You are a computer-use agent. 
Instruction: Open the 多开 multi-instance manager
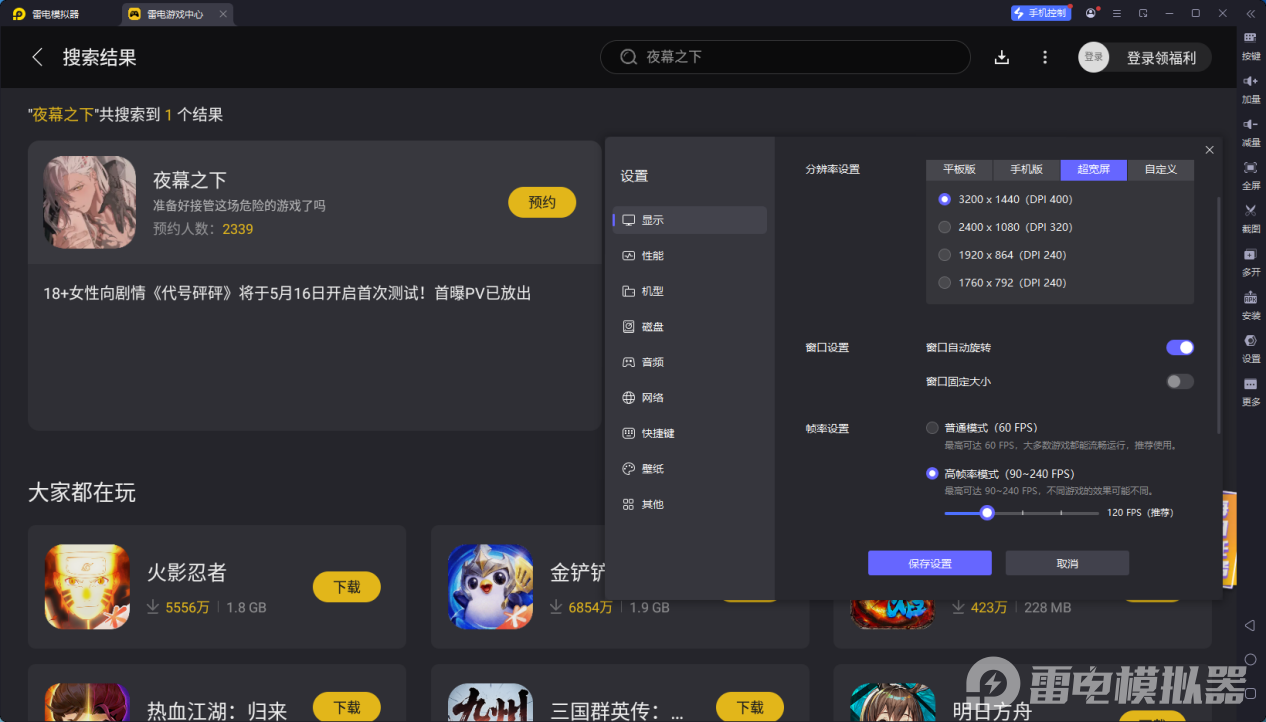pos(1250,260)
